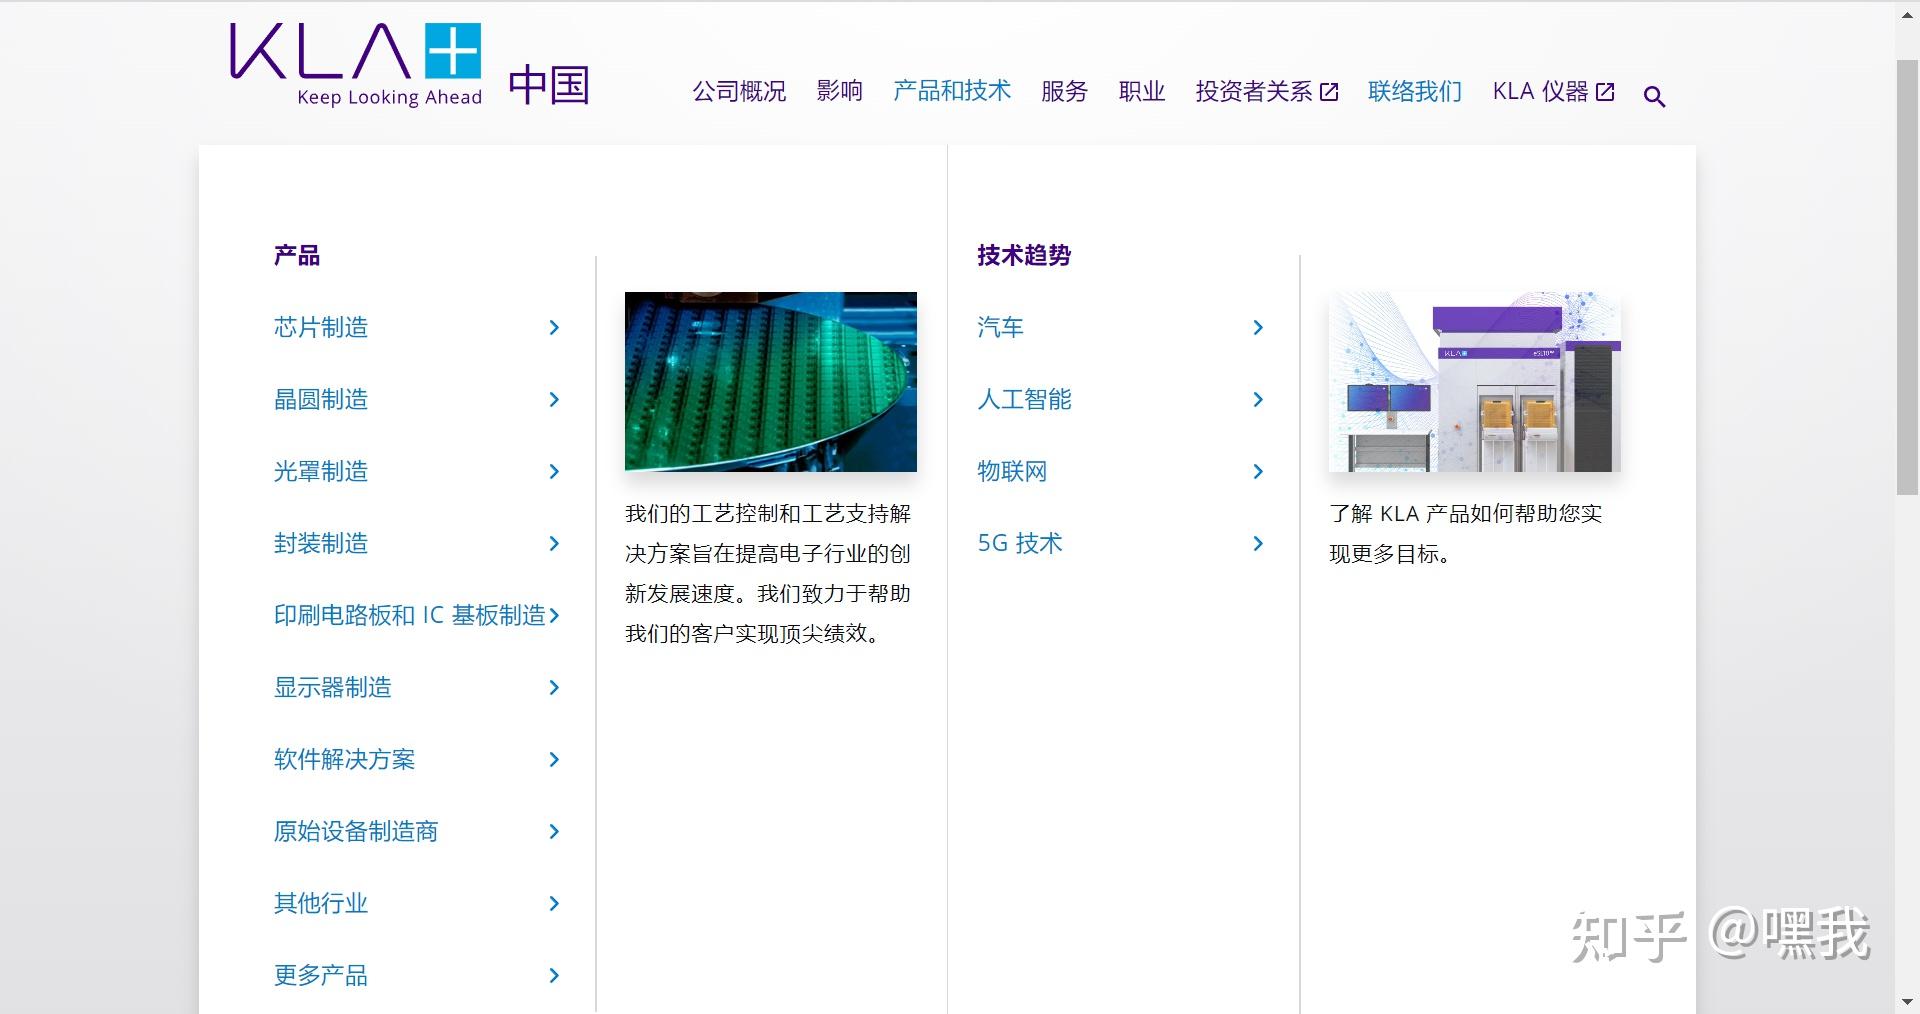Viewport: 1920px width, 1014px height.
Task: Click the external-link icon beside 投资者关系
Action: [1330, 91]
